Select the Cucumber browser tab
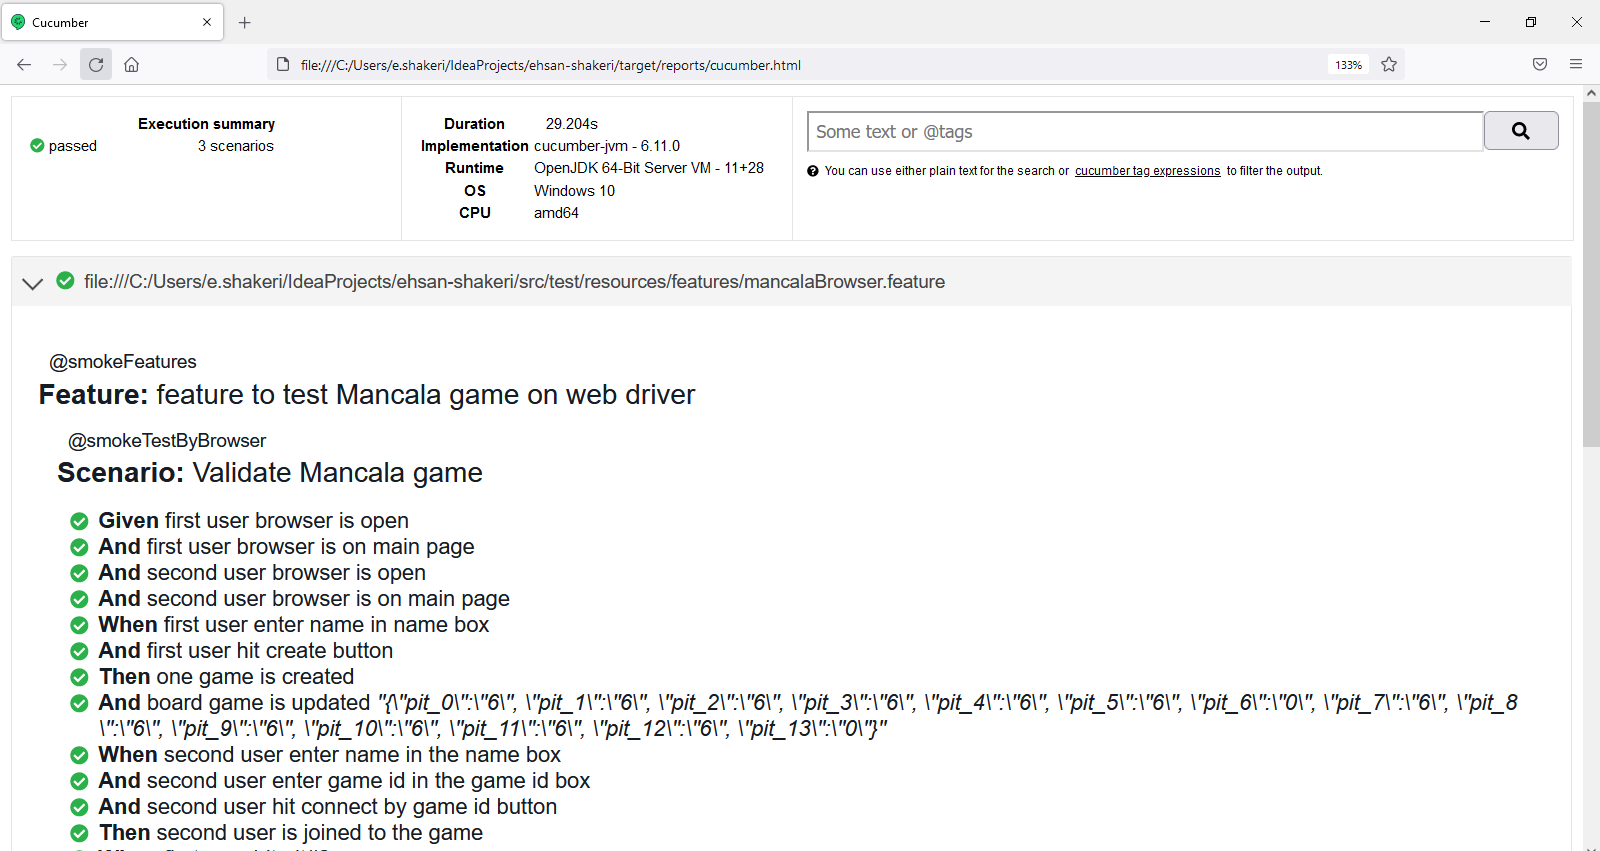1600x851 pixels. [x=112, y=22]
